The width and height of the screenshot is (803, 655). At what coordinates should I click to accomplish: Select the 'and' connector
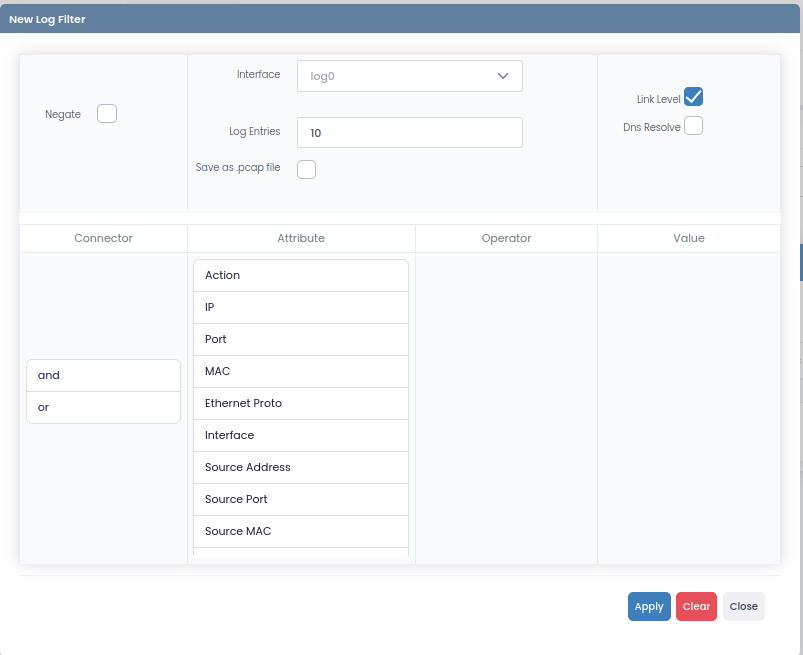point(103,376)
